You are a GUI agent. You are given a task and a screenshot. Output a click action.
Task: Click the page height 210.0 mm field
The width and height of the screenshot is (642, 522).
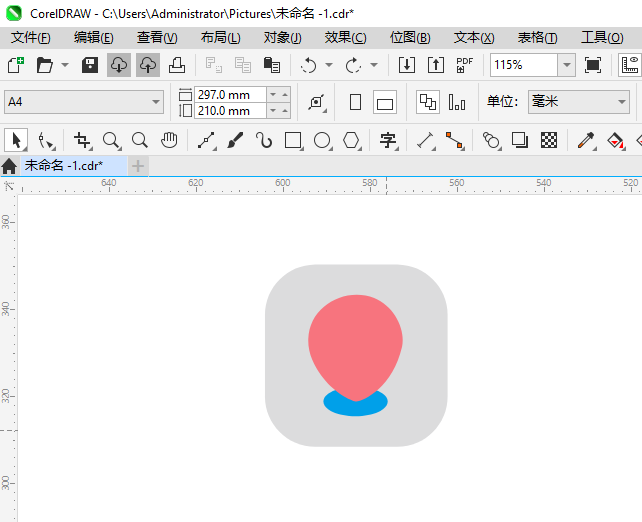pos(230,111)
